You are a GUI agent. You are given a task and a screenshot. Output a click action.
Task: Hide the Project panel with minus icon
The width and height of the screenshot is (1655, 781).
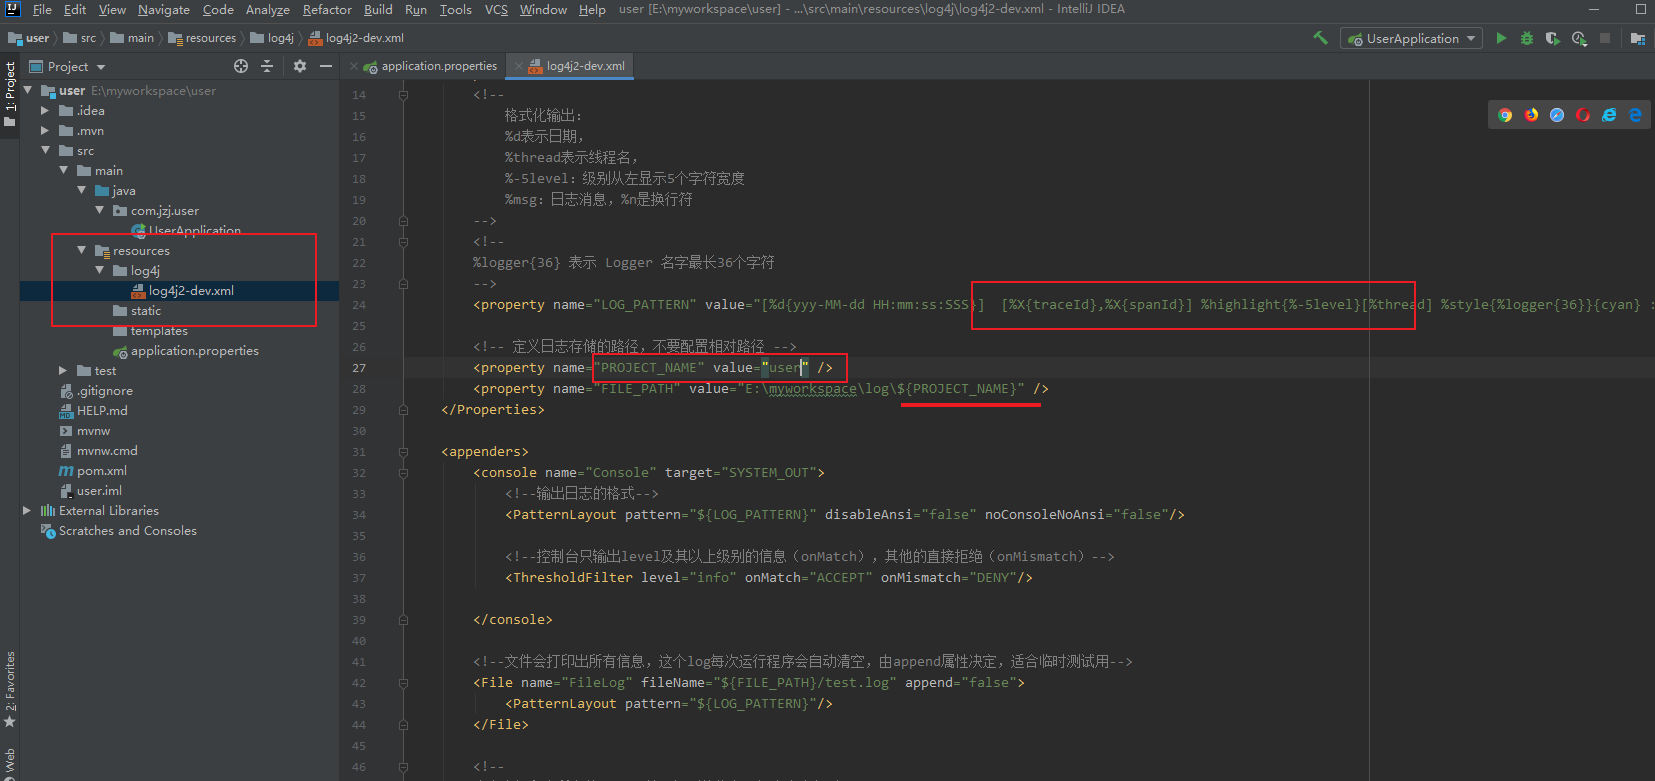(326, 66)
